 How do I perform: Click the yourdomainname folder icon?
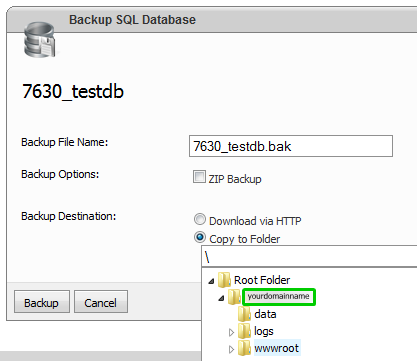(x=234, y=296)
